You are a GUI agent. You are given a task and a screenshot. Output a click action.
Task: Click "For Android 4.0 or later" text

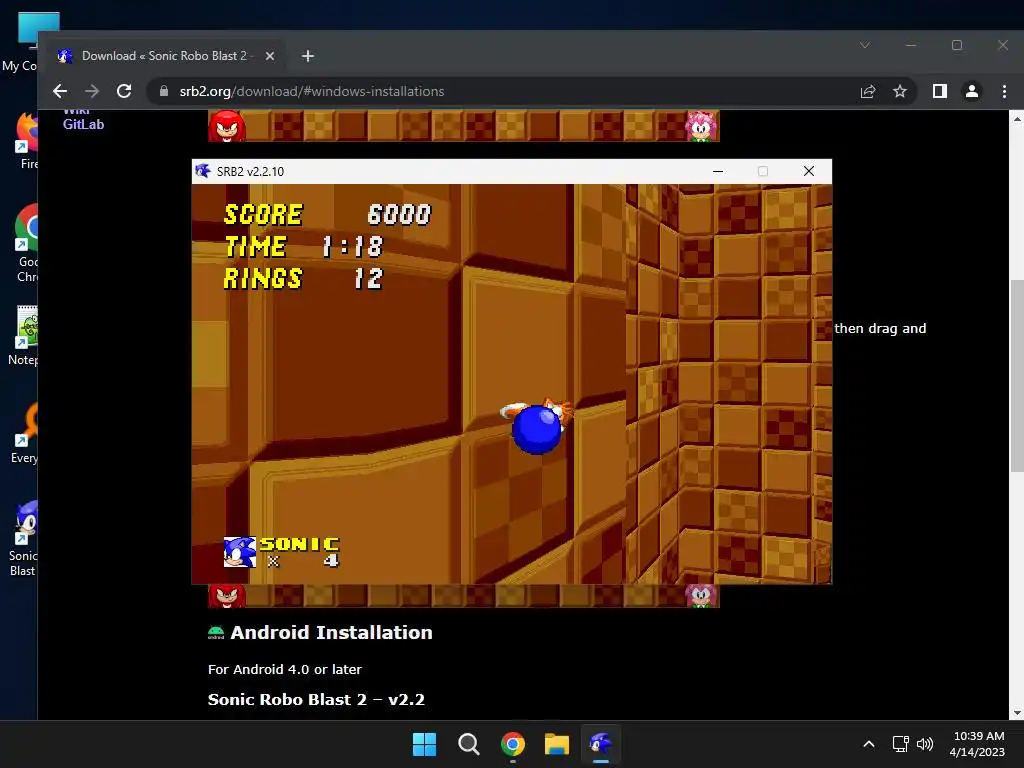point(285,669)
